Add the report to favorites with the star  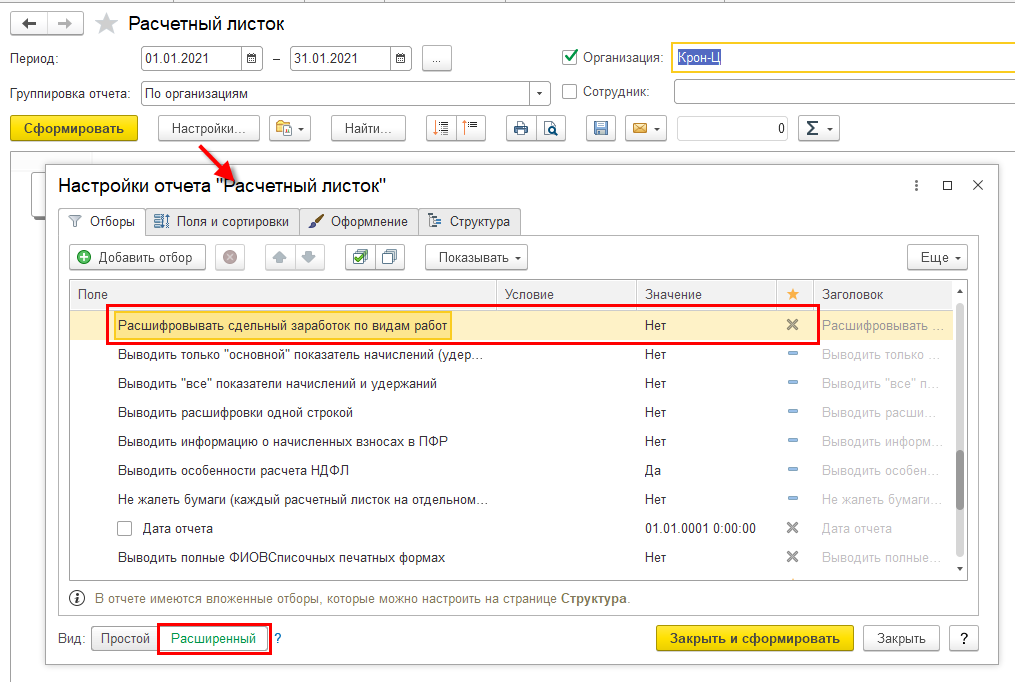click(x=106, y=24)
